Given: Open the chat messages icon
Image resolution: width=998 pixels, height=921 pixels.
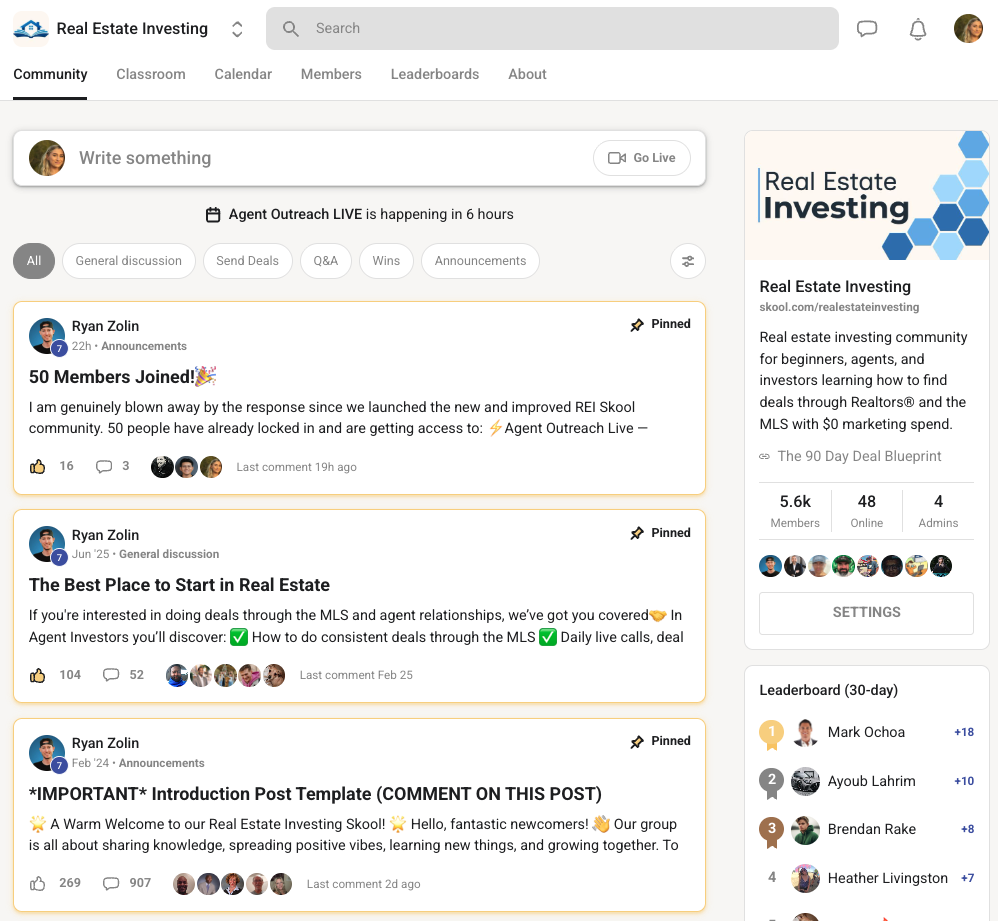Looking at the screenshot, I should coord(867,29).
